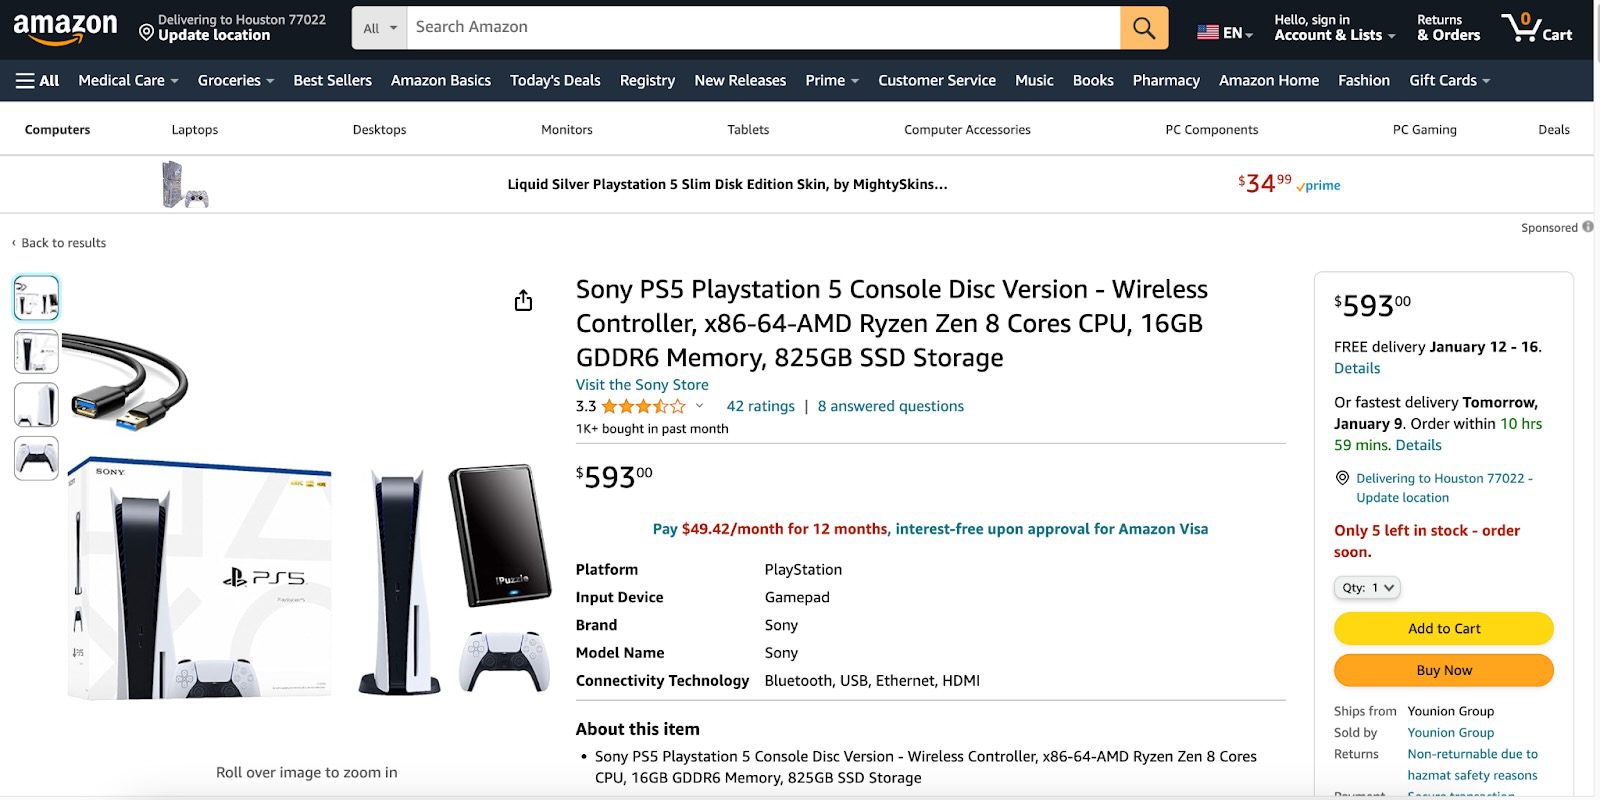Open the All search category dropdown

point(380,28)
